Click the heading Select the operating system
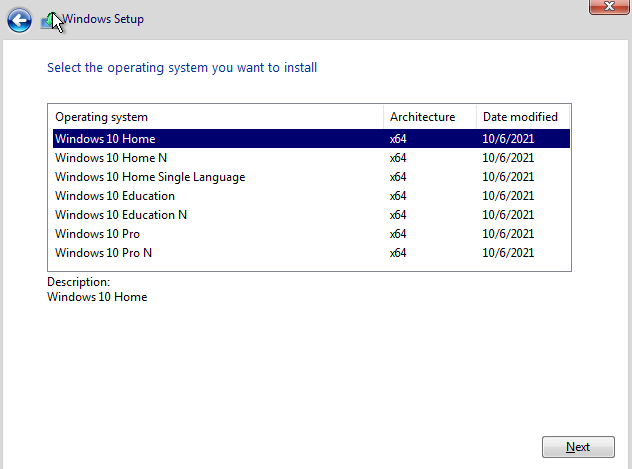 tap(182, 68)
